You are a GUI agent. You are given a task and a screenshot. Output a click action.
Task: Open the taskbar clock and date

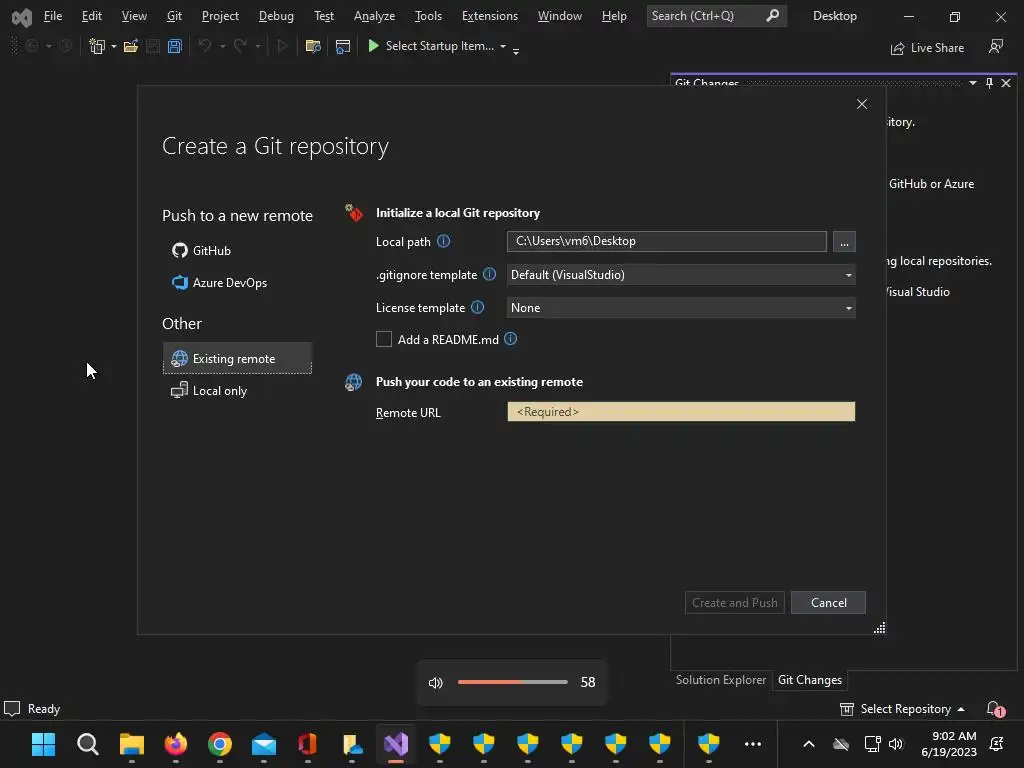(x=949, y=744)
